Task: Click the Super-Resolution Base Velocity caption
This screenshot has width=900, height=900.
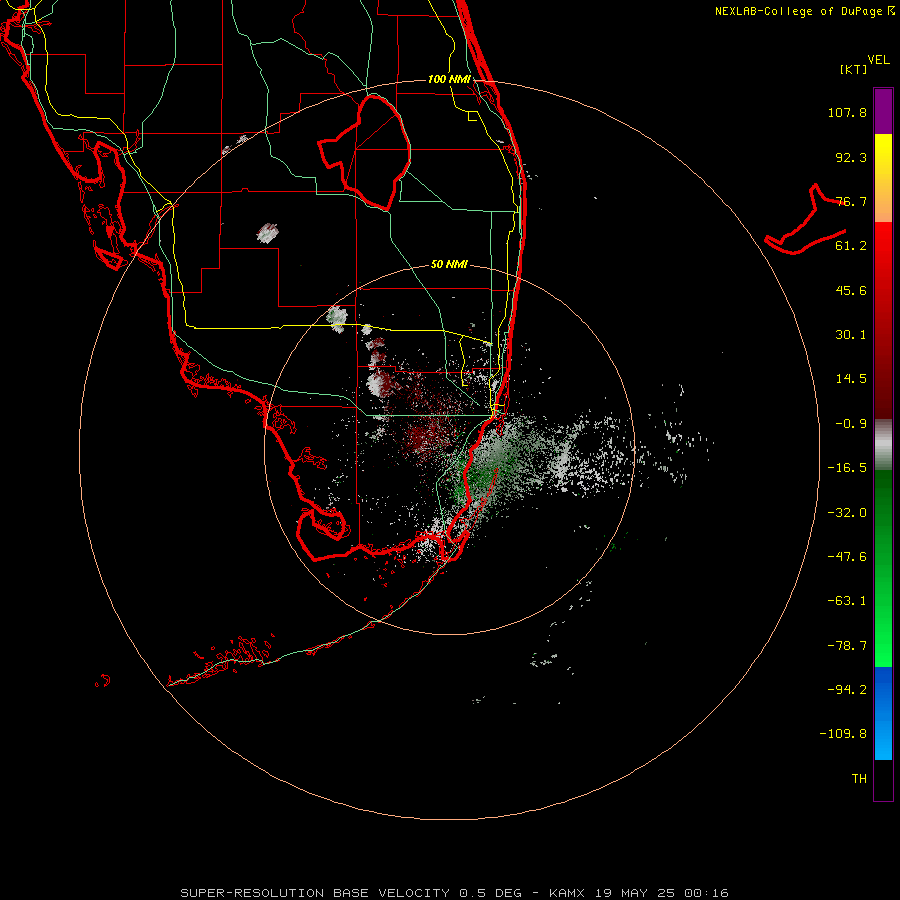Action: [454, 893]
